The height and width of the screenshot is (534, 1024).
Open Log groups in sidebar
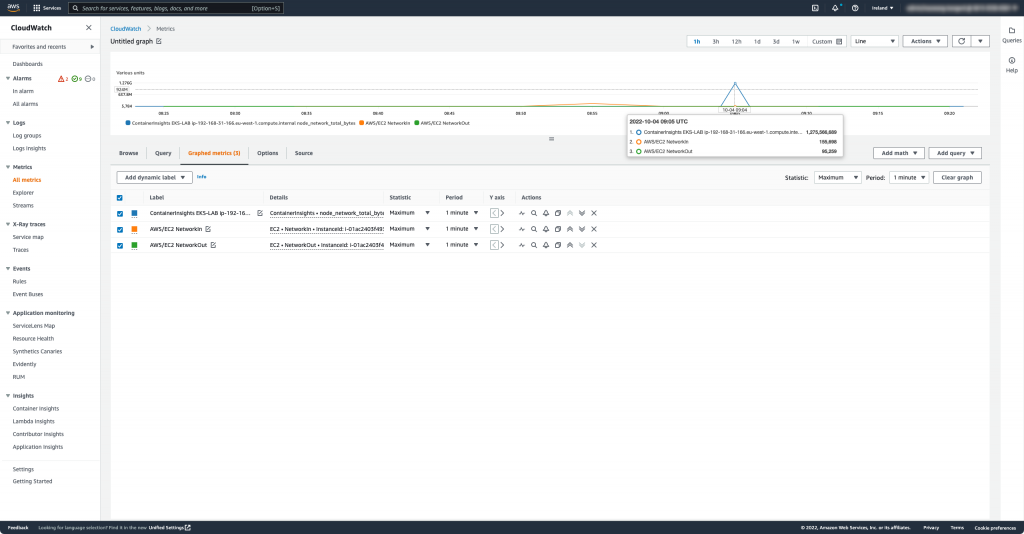pos(27,136)
